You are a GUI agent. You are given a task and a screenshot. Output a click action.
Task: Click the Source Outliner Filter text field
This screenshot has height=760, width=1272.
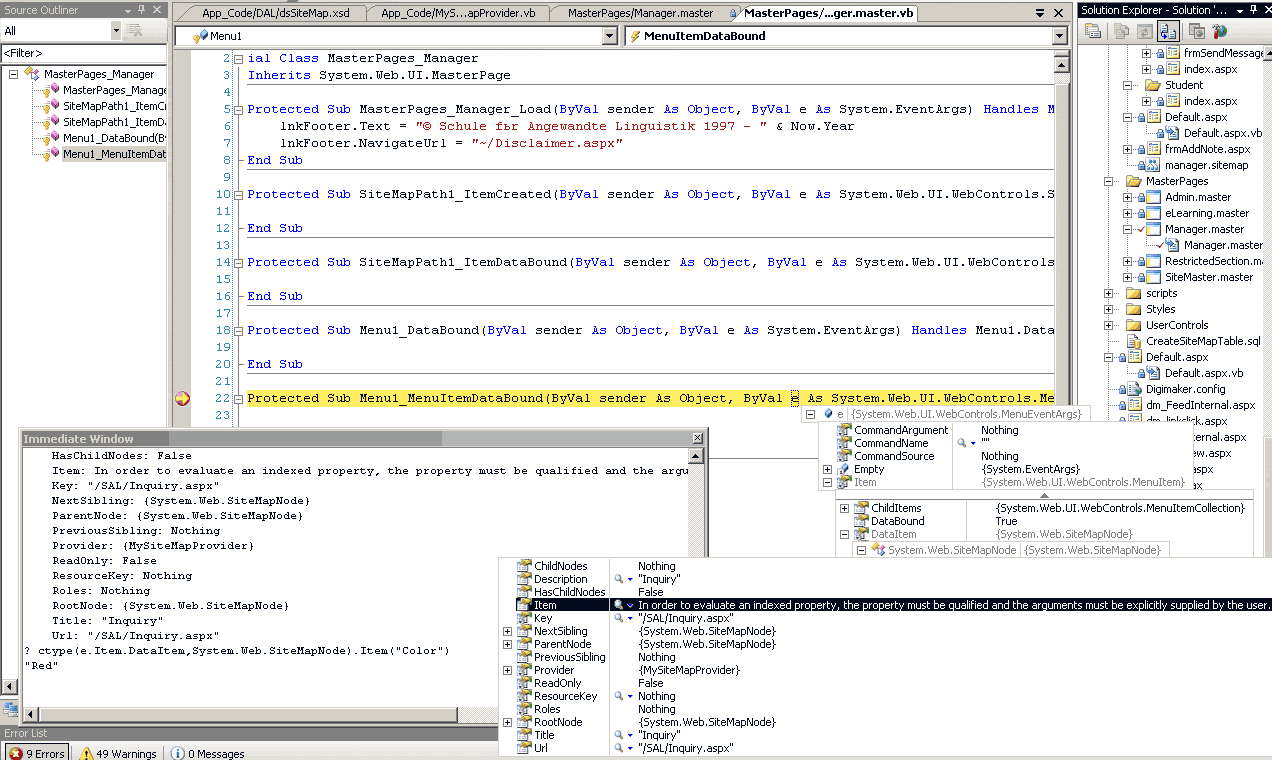(82, 52)
